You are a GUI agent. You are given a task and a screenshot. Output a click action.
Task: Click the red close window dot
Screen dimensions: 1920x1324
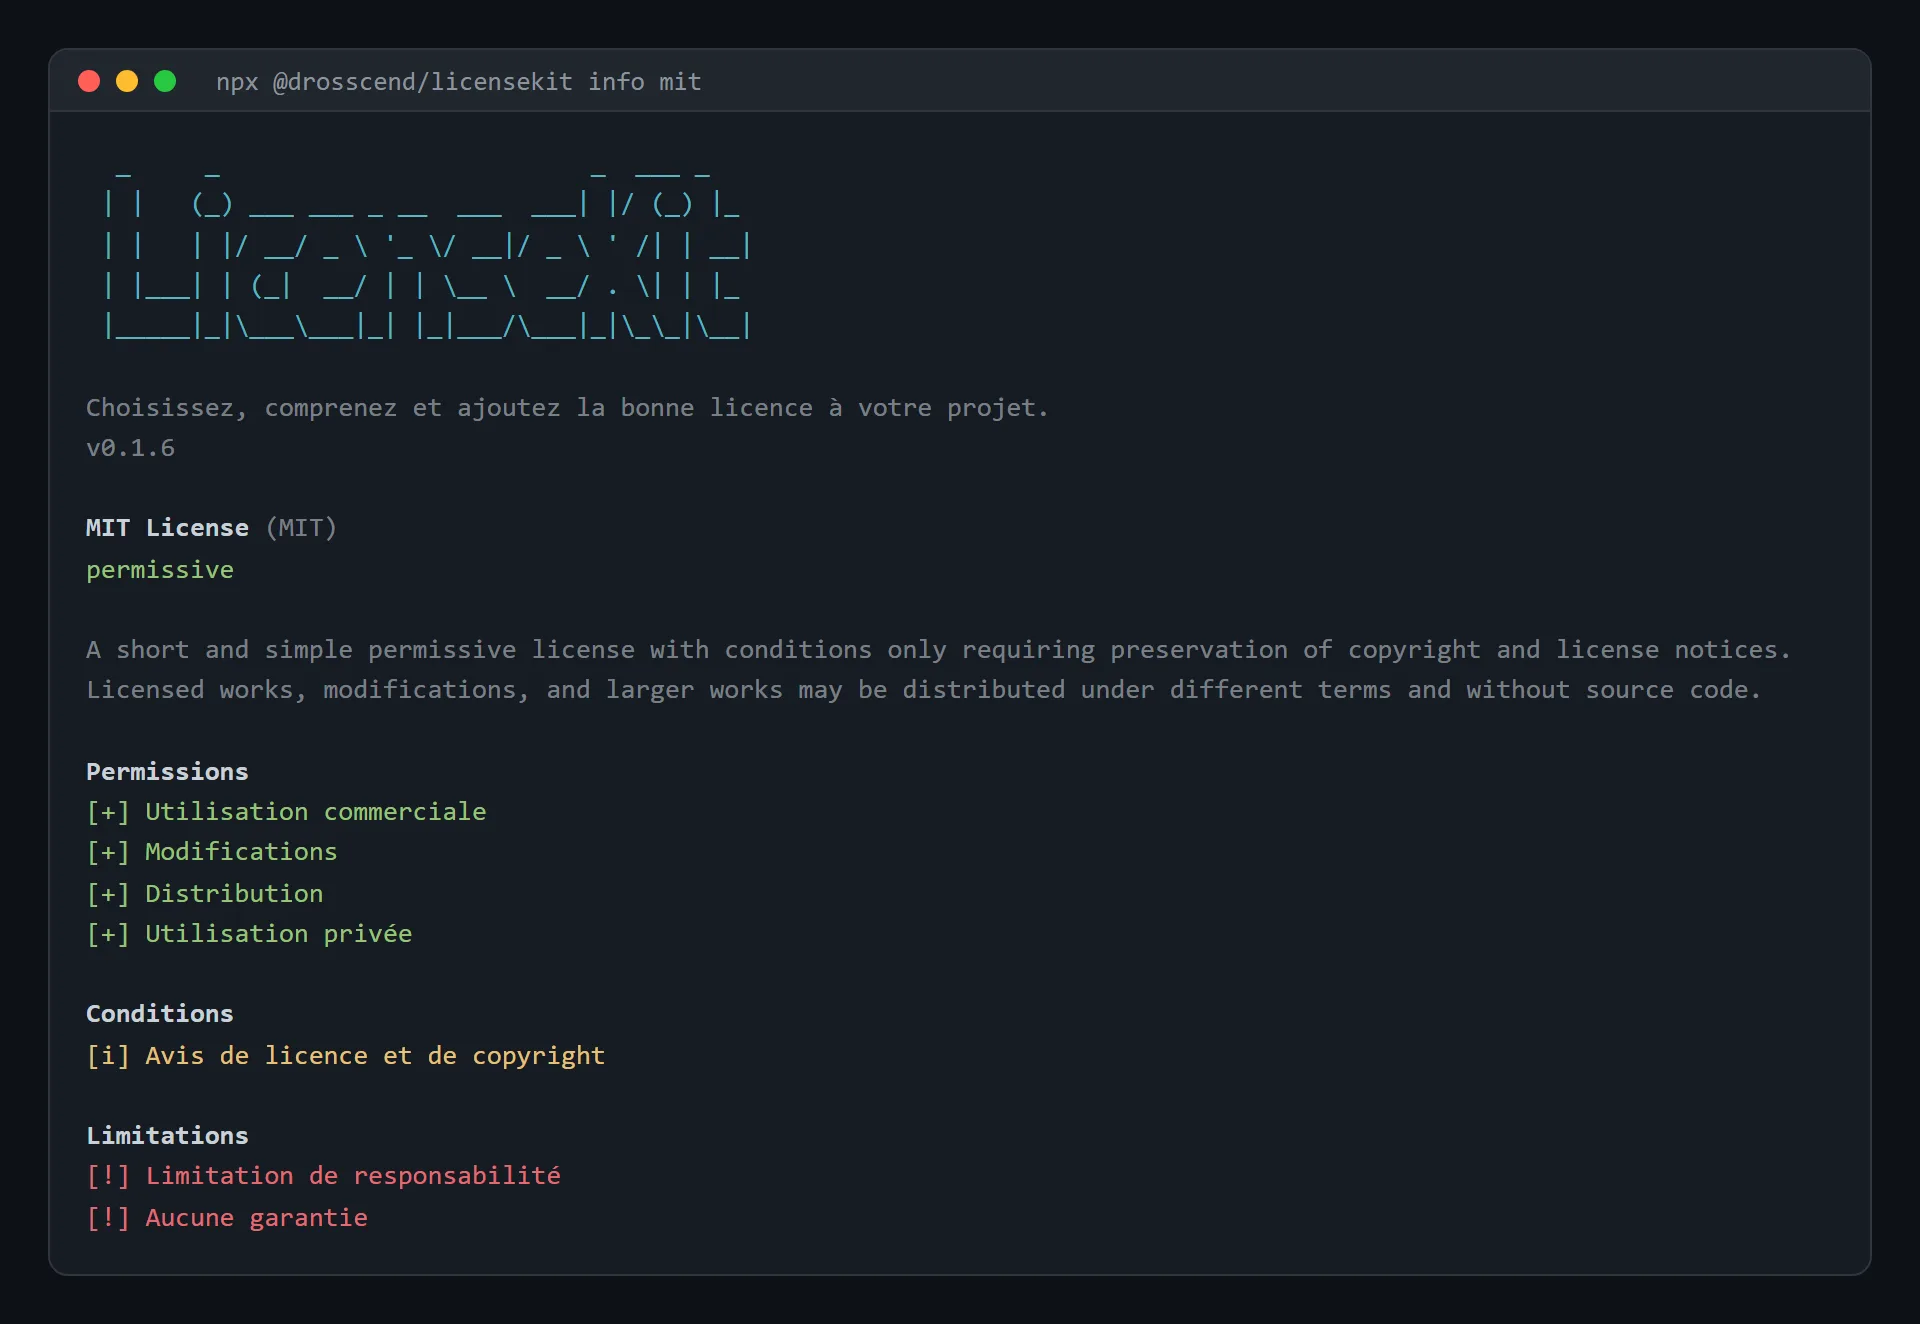tap(89, 81)
